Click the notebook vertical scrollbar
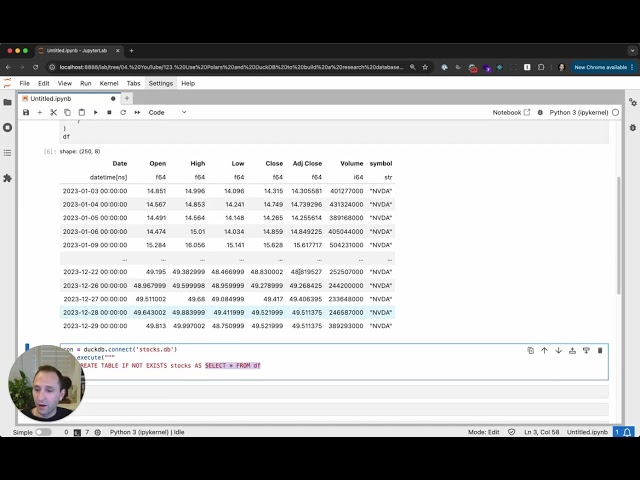The height and width of the screenshot is (480, 640). click(619, 235)
